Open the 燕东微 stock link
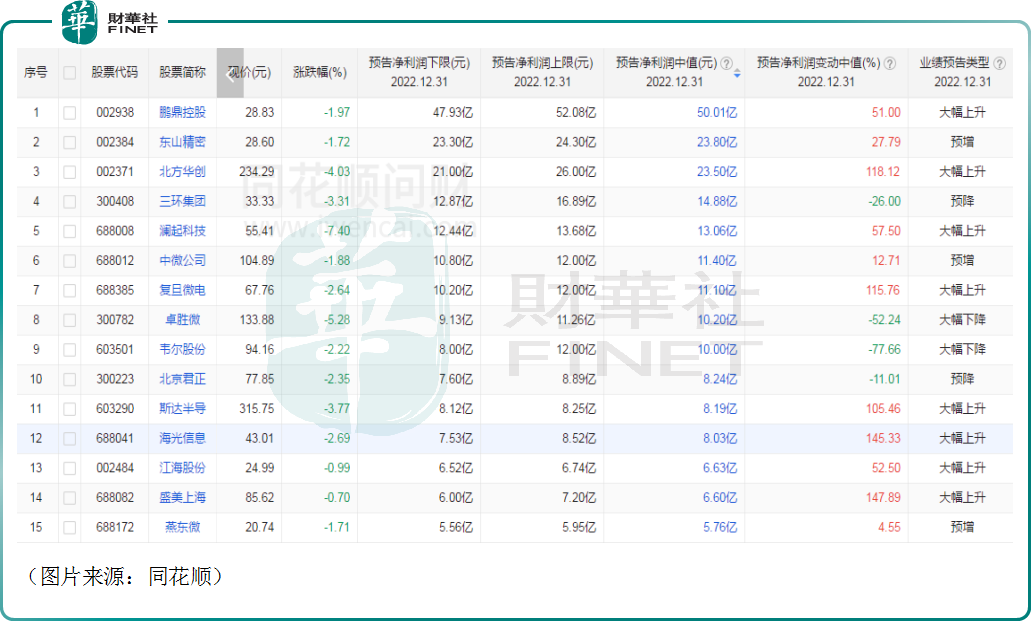The image size is (1031, 641). pos(182,527)
